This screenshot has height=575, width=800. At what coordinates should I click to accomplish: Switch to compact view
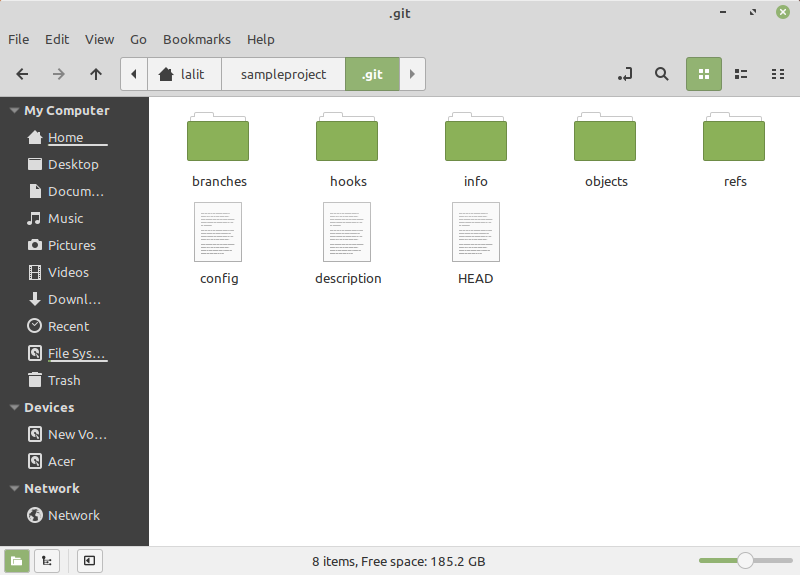[x=778, y=74]
